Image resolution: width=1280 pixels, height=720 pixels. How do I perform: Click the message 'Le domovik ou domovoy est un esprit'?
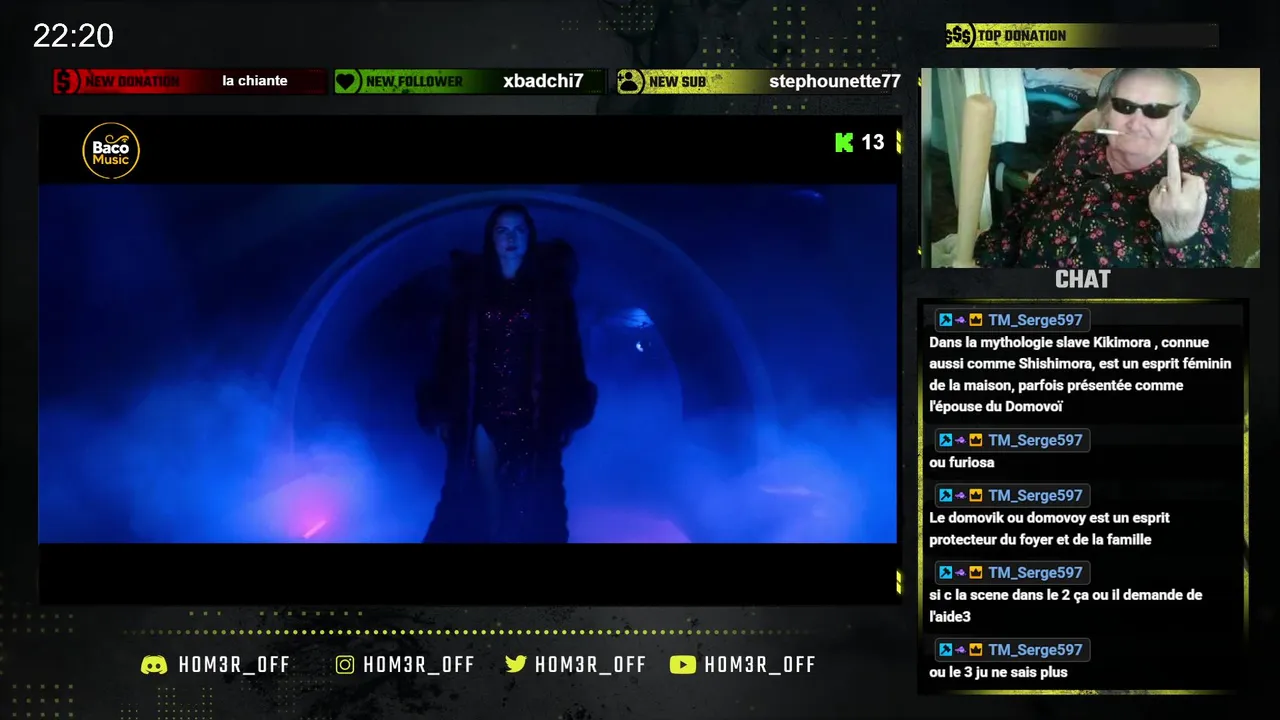coord(1049,528)
